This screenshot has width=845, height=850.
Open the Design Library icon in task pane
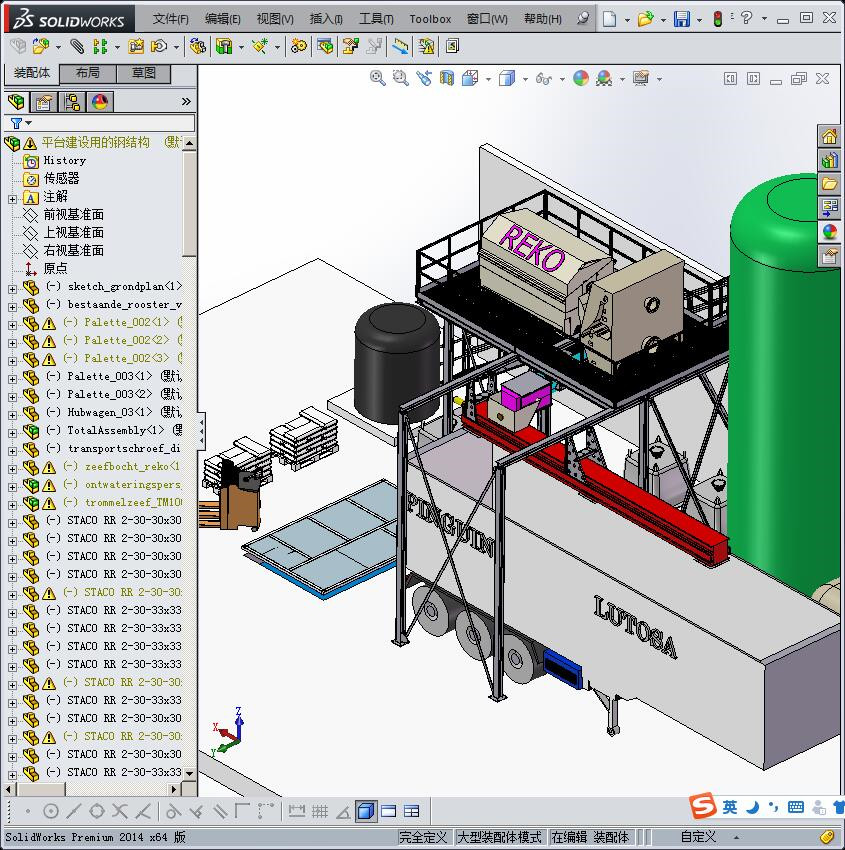[x=829, y=160]
